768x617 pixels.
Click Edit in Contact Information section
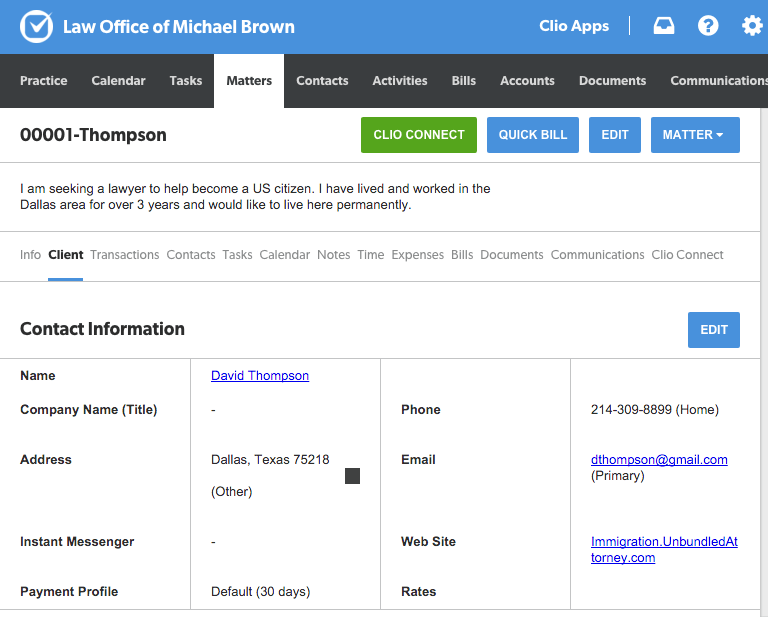tap(714, 330)
